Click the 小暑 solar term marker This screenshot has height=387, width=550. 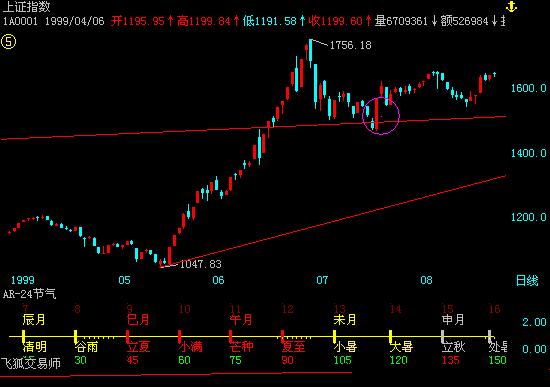pyautogui.click(x=346, y=347)
